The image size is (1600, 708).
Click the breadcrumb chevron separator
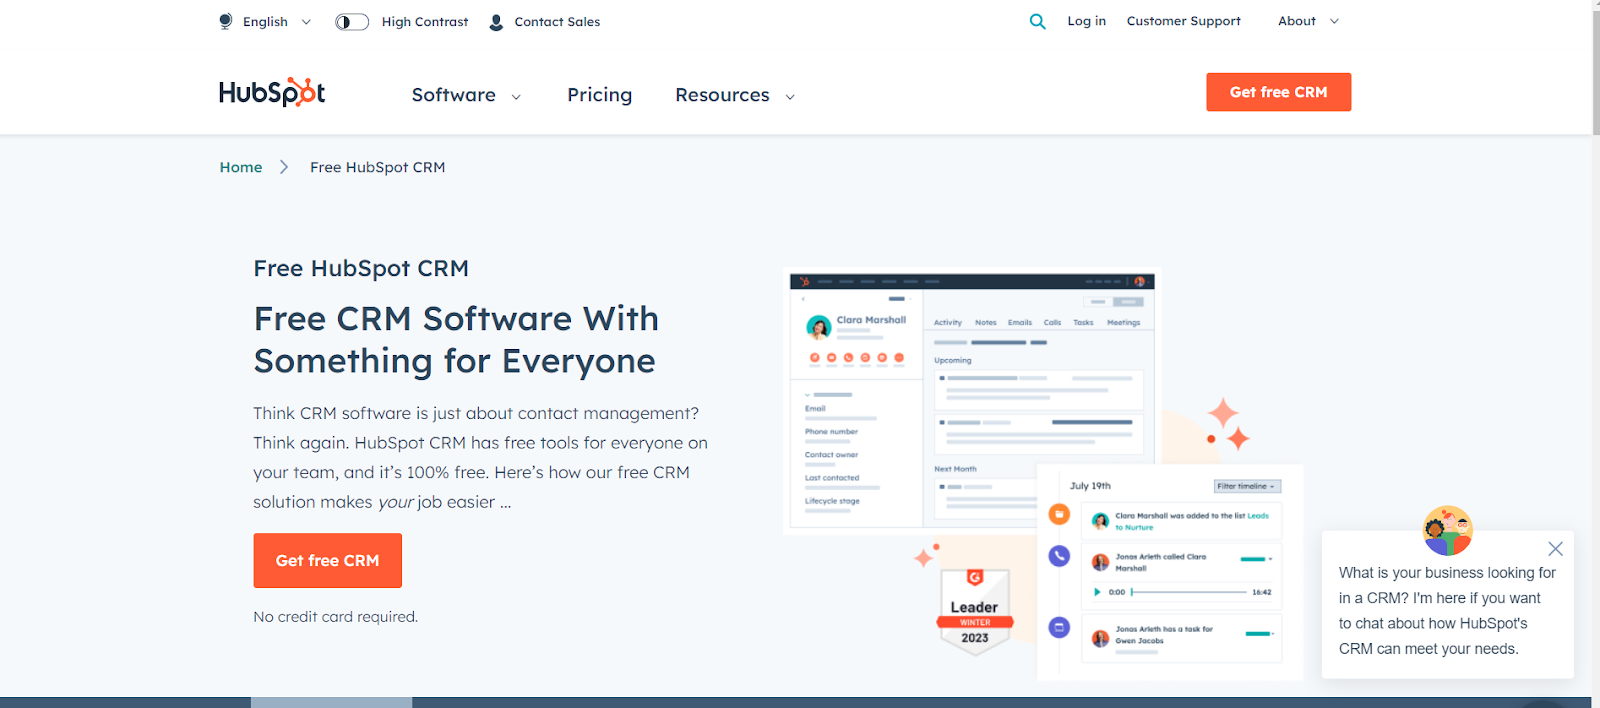coord(284,167)
